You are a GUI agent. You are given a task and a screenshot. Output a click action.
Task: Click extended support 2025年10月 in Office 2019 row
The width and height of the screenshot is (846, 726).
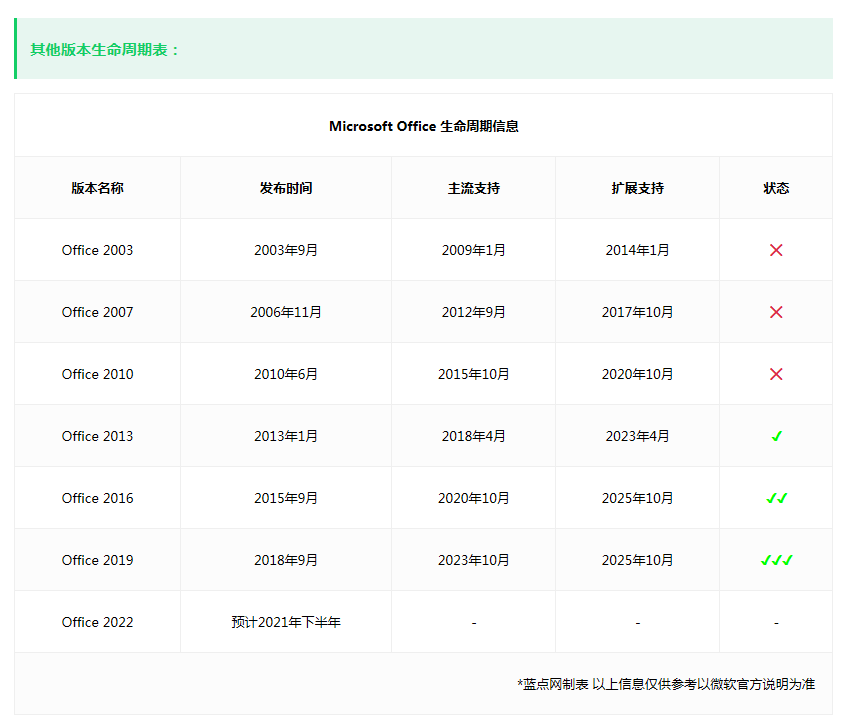[638, 560]
